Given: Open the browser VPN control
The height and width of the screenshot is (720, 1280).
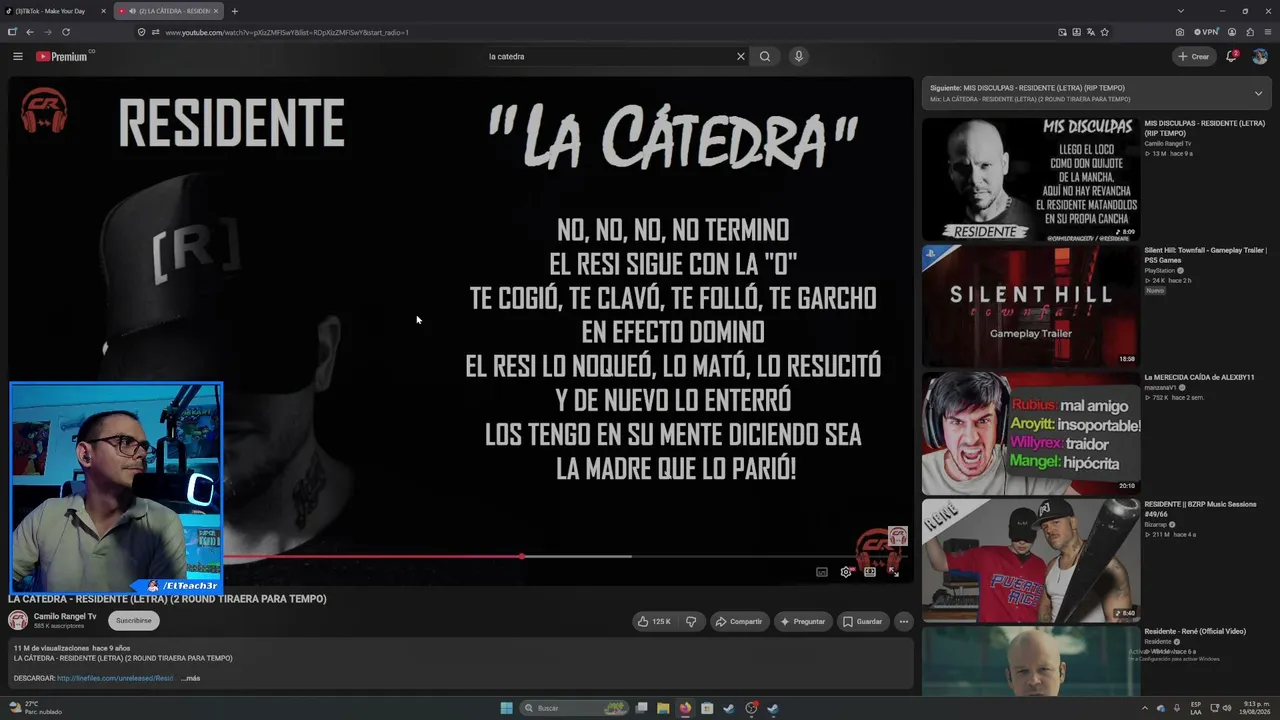Looking at the screenshot, I should point(1207,32).
